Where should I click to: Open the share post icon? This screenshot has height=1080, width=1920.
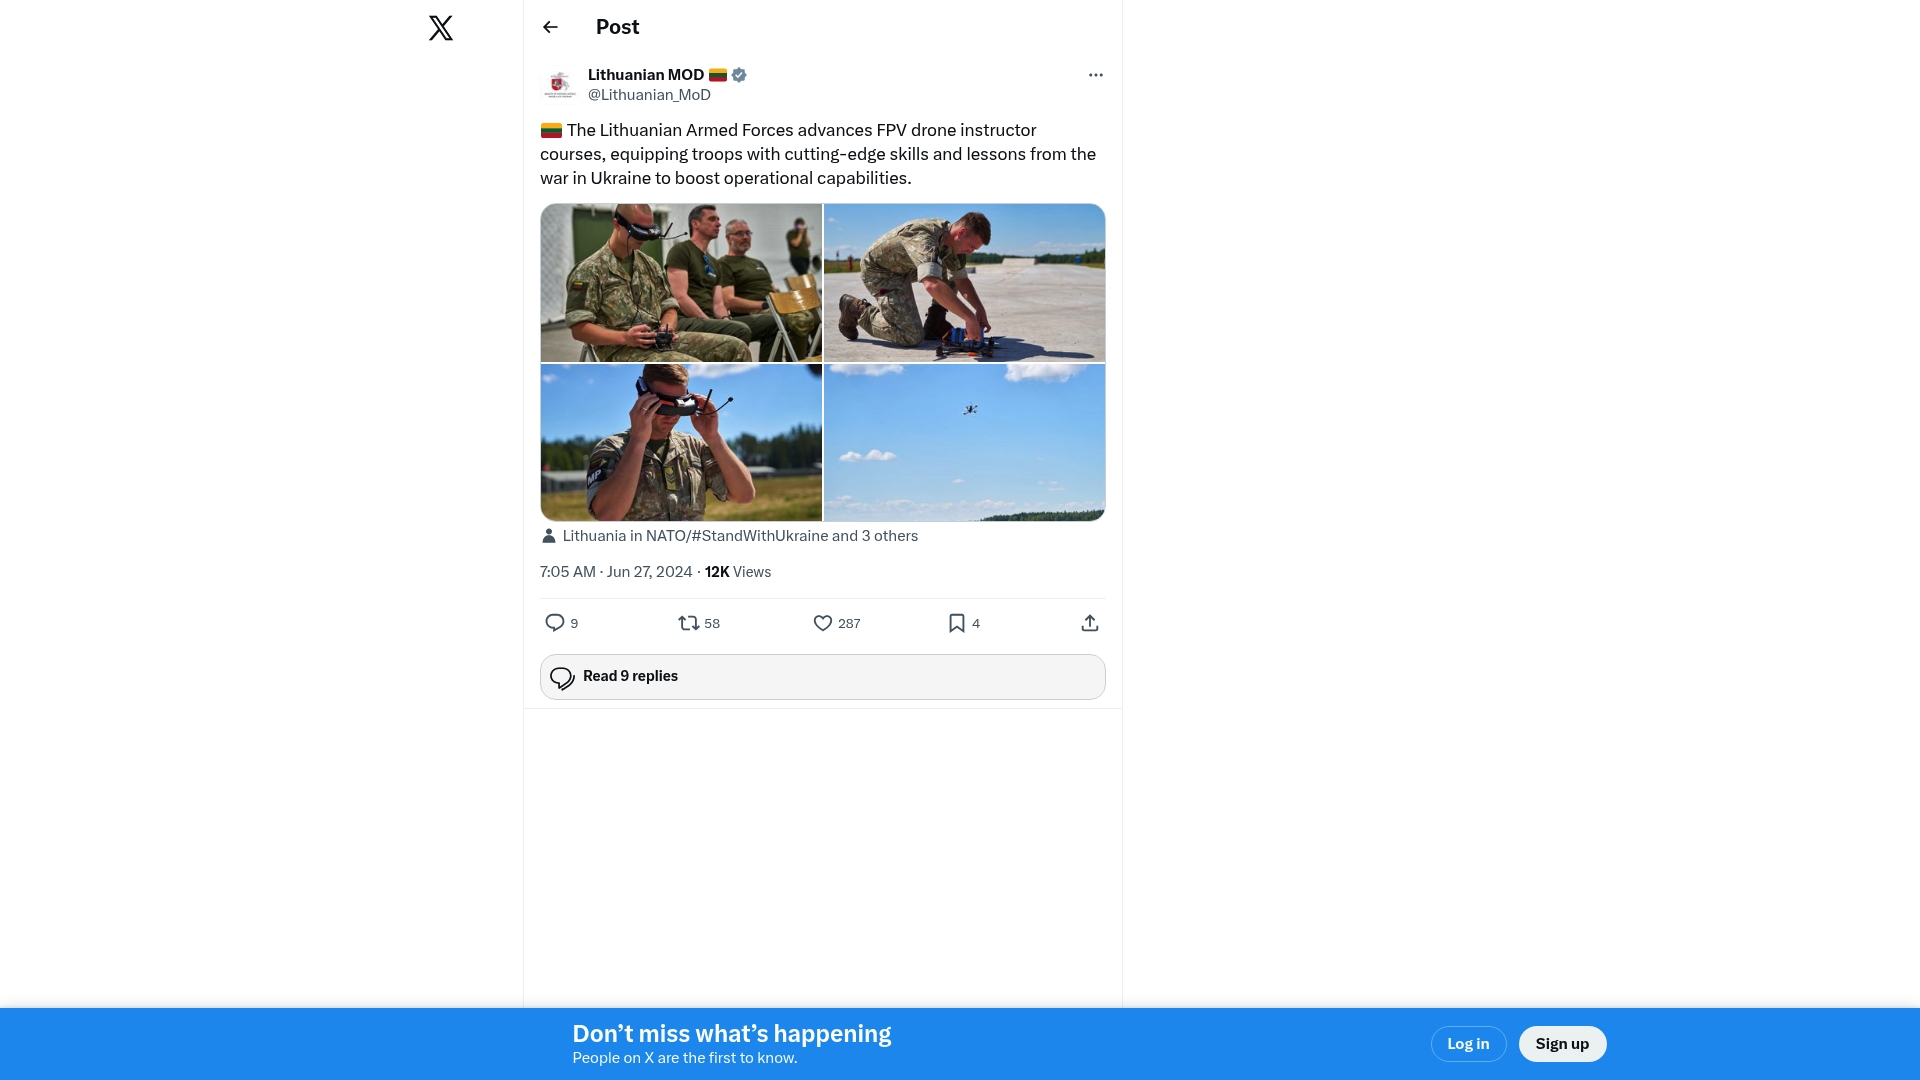[x=1090, y=623]
